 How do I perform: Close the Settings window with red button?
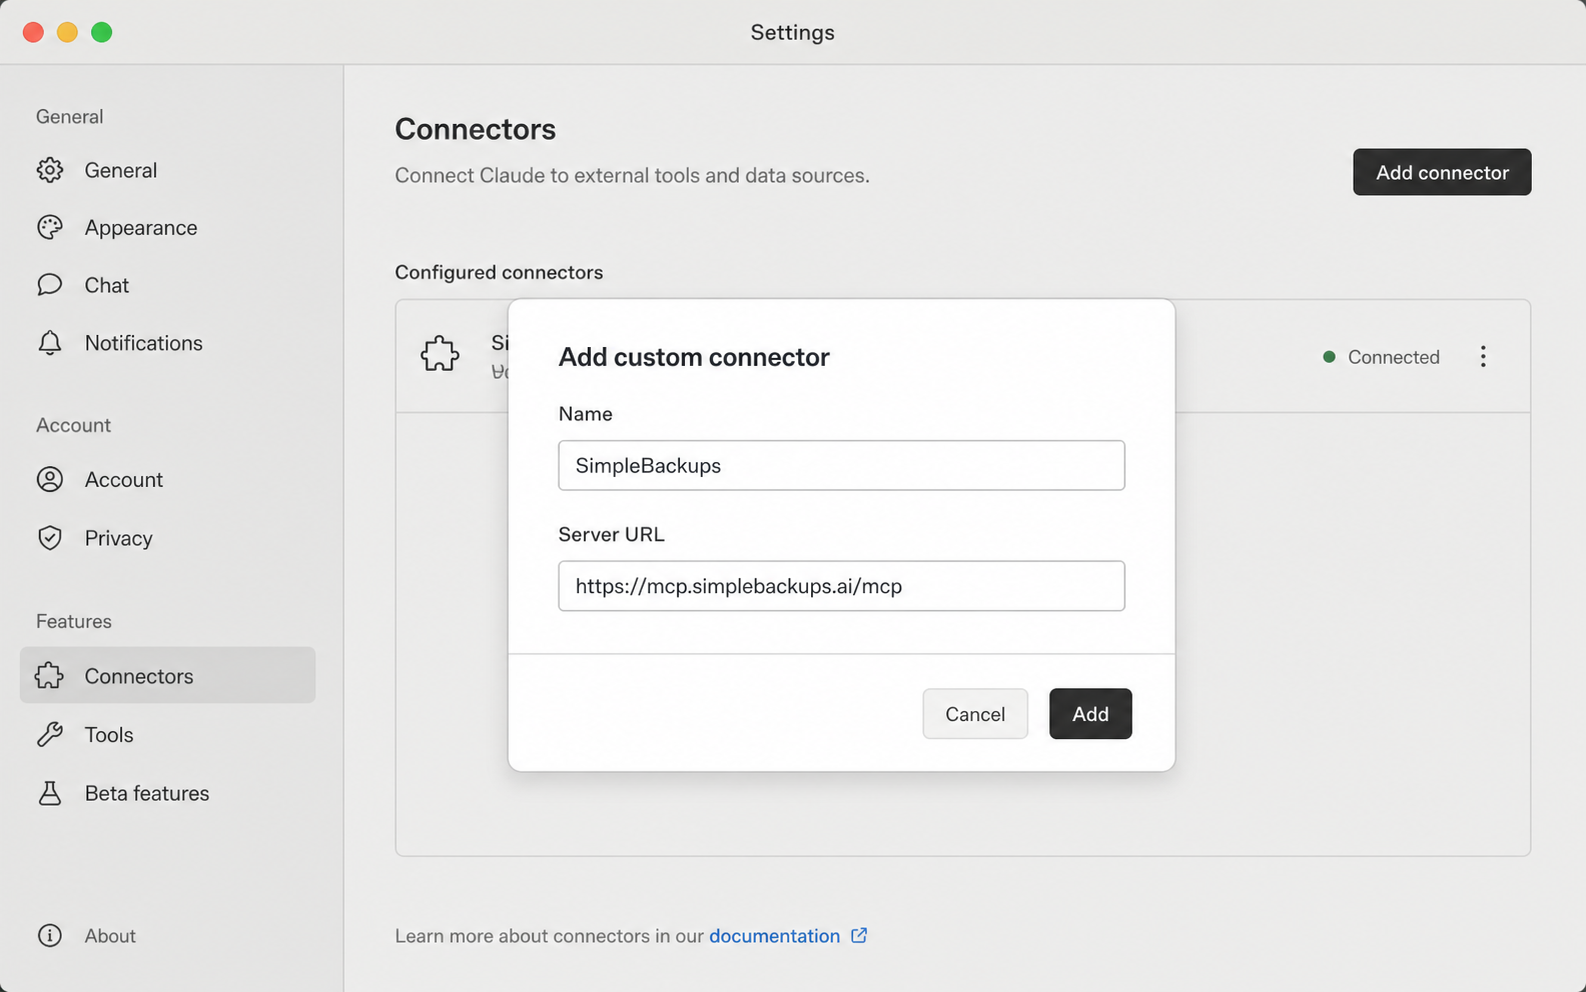point(33,32)
